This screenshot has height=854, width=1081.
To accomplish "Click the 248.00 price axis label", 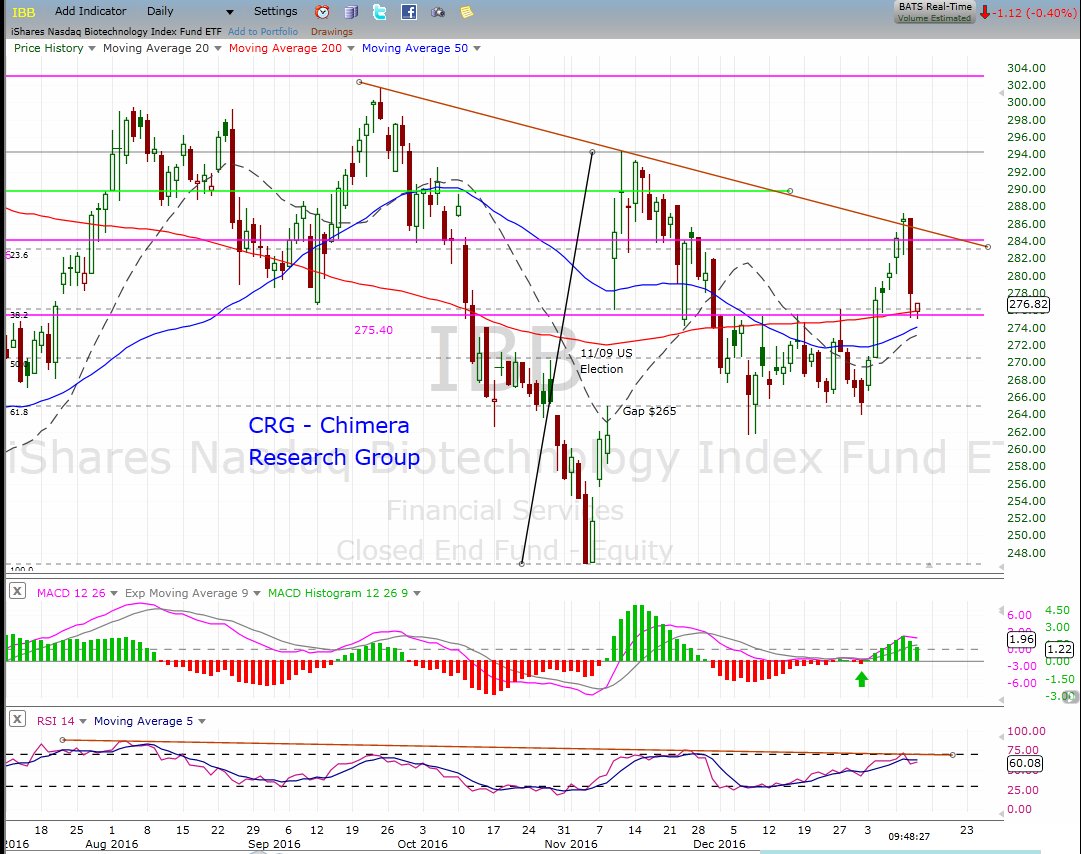I will click(1026, 553).
